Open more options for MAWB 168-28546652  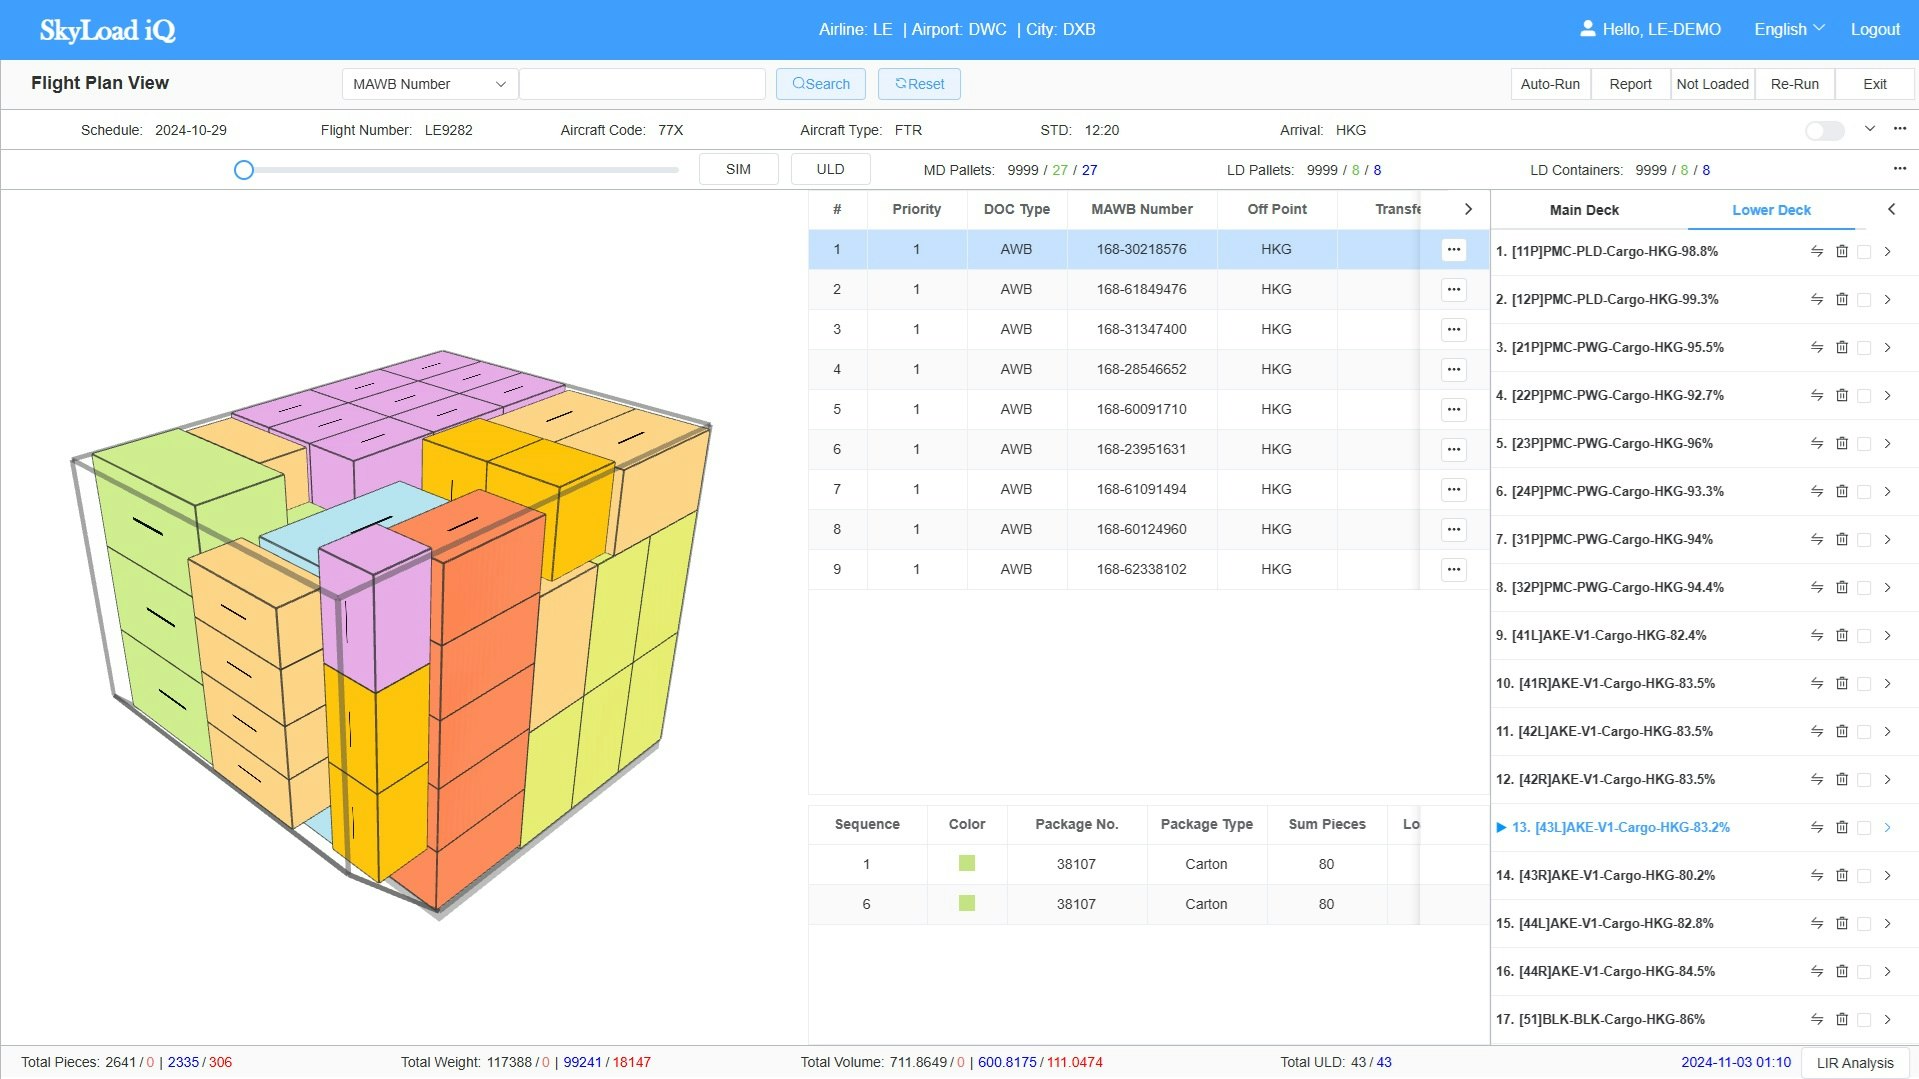click(x=1454, y=369)
